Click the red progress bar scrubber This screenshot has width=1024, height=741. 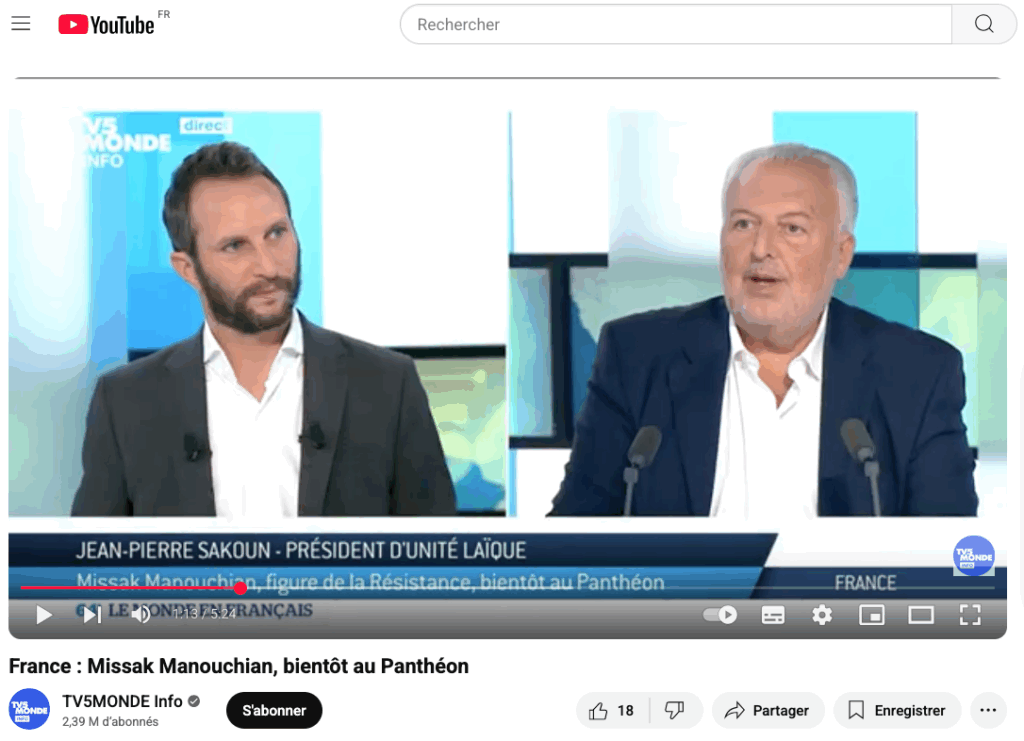pyautogui.click(x=240, y=588)
